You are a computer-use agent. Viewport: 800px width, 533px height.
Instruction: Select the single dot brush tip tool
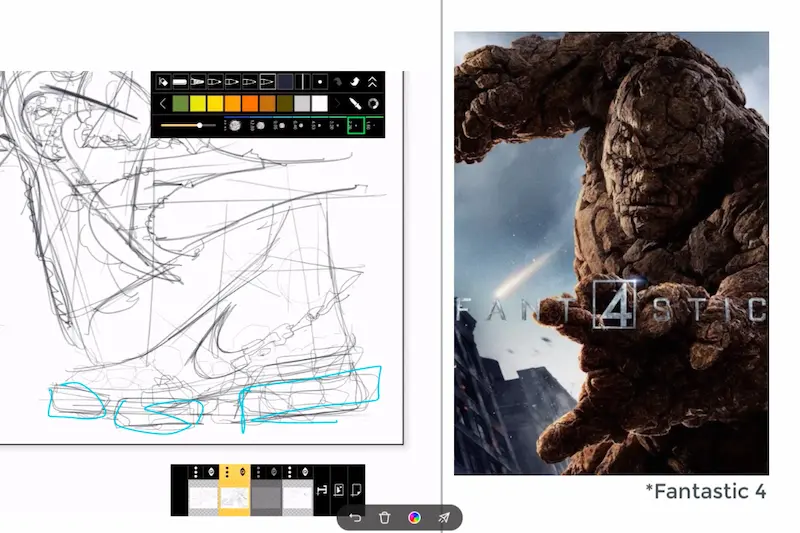320,82
